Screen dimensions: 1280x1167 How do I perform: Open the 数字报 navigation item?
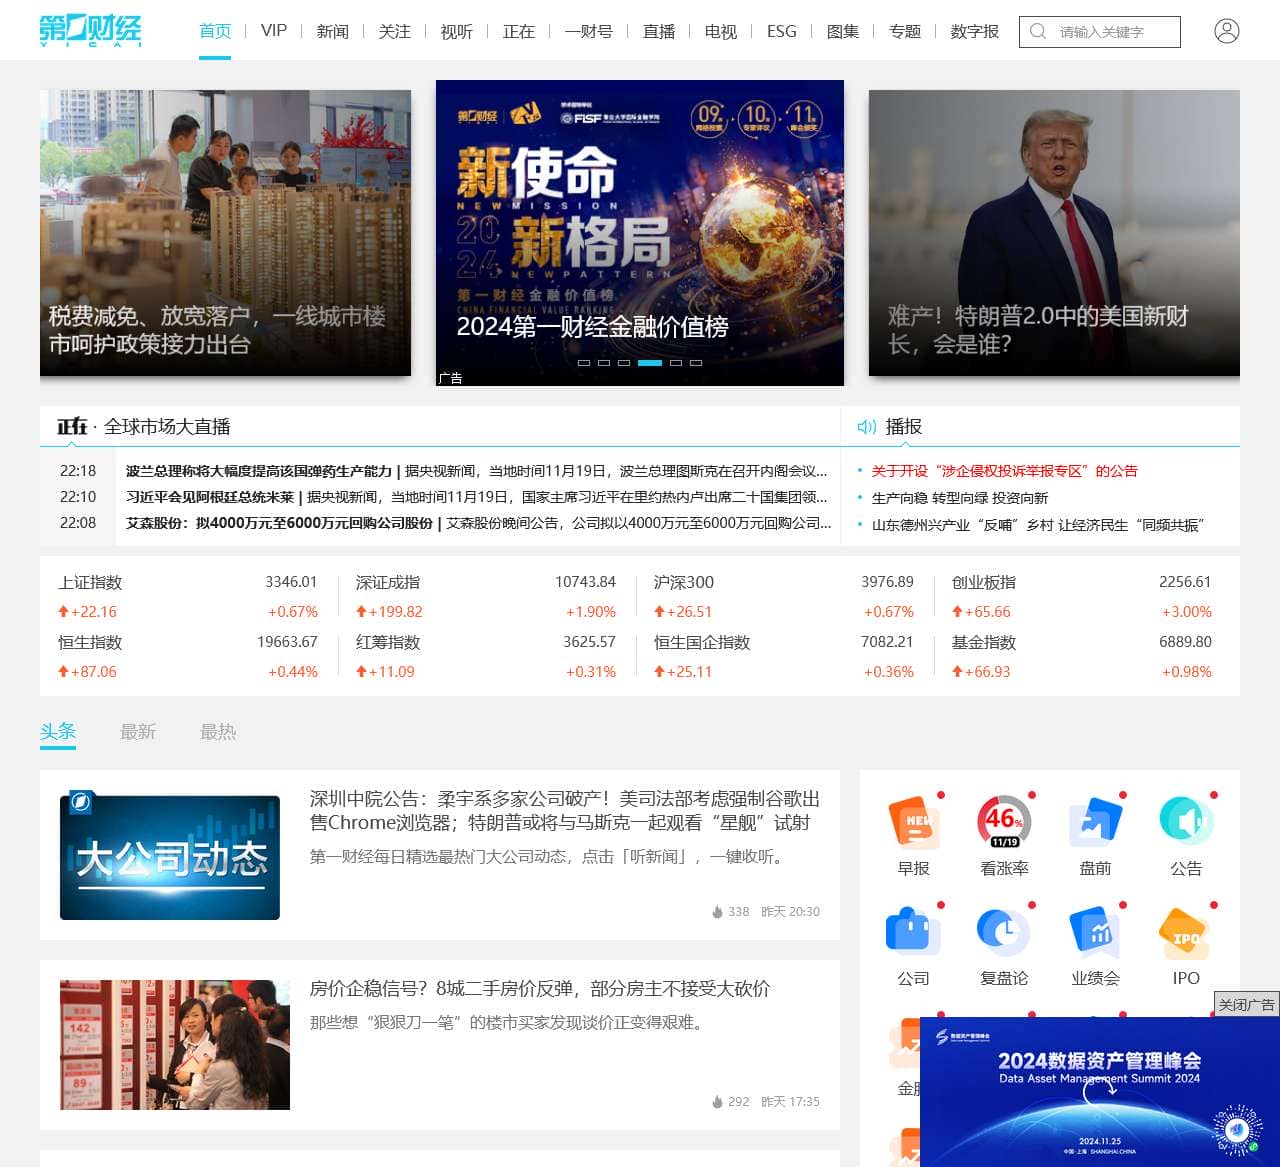[x=975, y=31]
